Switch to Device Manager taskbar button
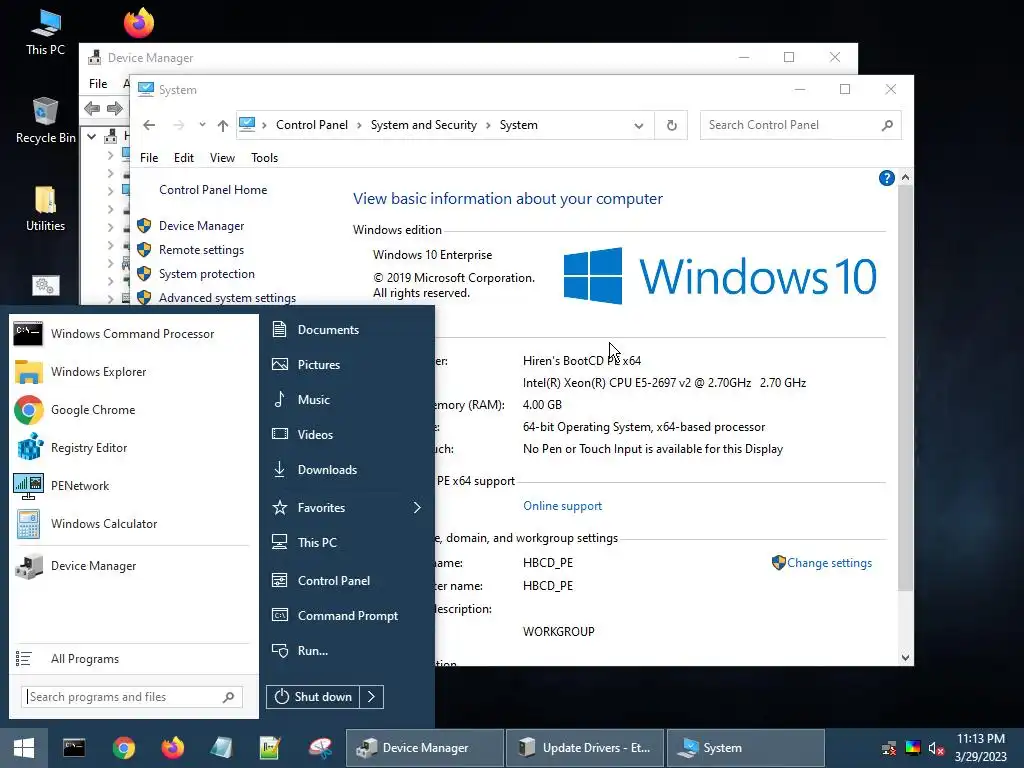This screenshot has height=768, width=1024. pyautogui.click(x=425, y=748)
